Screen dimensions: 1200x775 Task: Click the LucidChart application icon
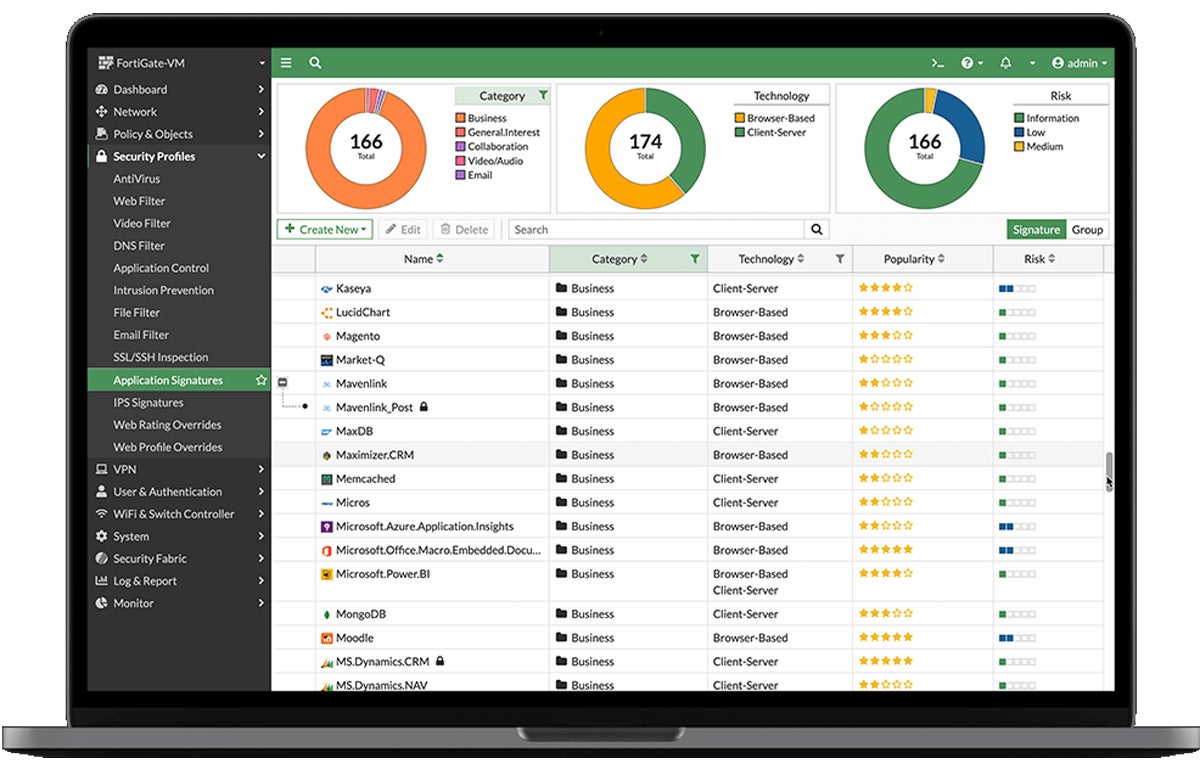[326, 312]
